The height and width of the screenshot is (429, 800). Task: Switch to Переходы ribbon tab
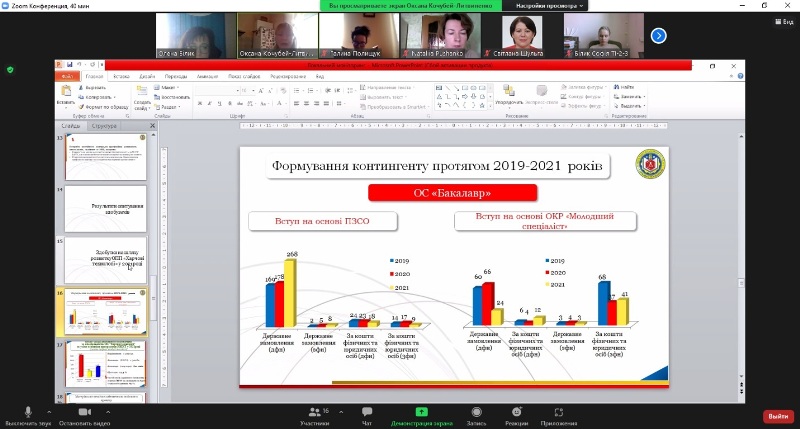[x=176, y=77]
